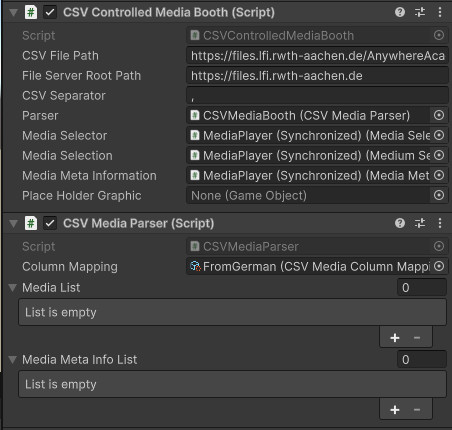Select the Media Selection MediaPlayer reference
This screenshot has height=430, width=452.
(x=308, y=155)
